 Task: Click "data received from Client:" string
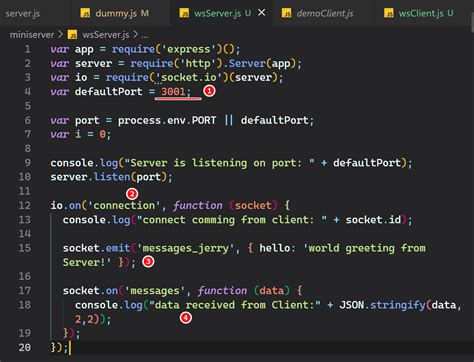point(235,305)
